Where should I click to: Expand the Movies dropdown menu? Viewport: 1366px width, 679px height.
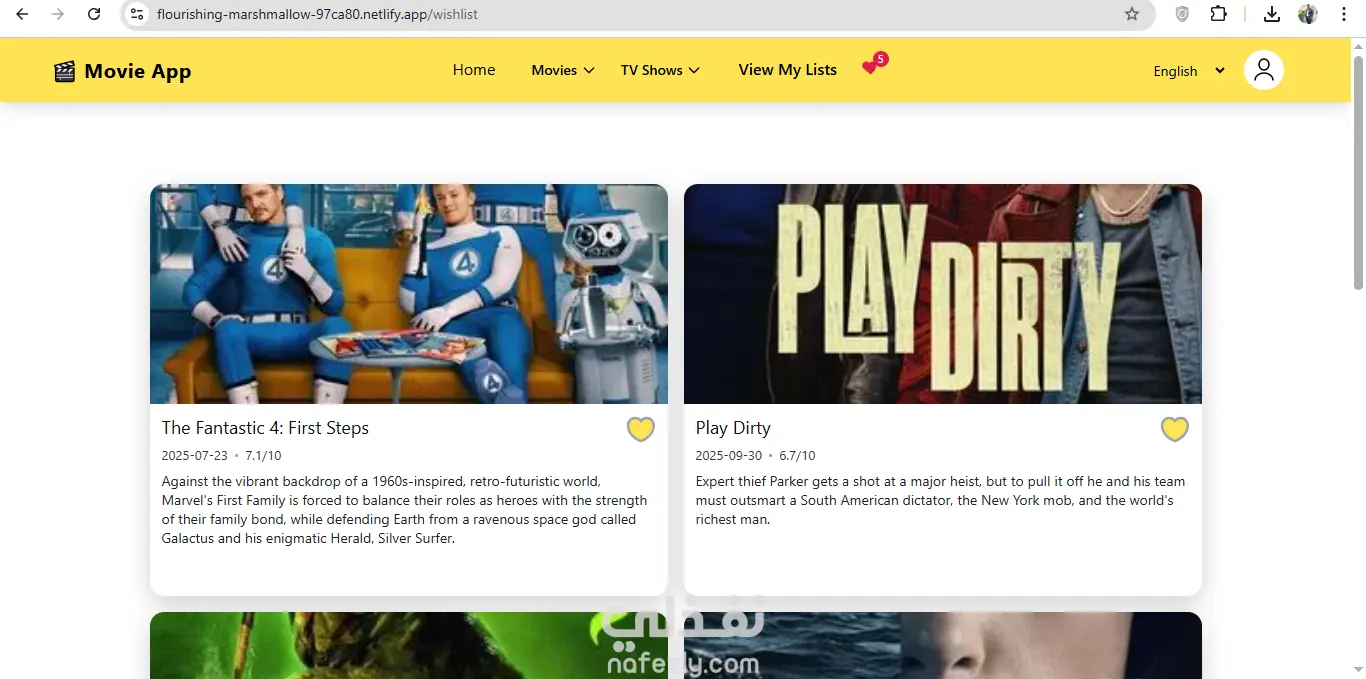click(563, 70)
